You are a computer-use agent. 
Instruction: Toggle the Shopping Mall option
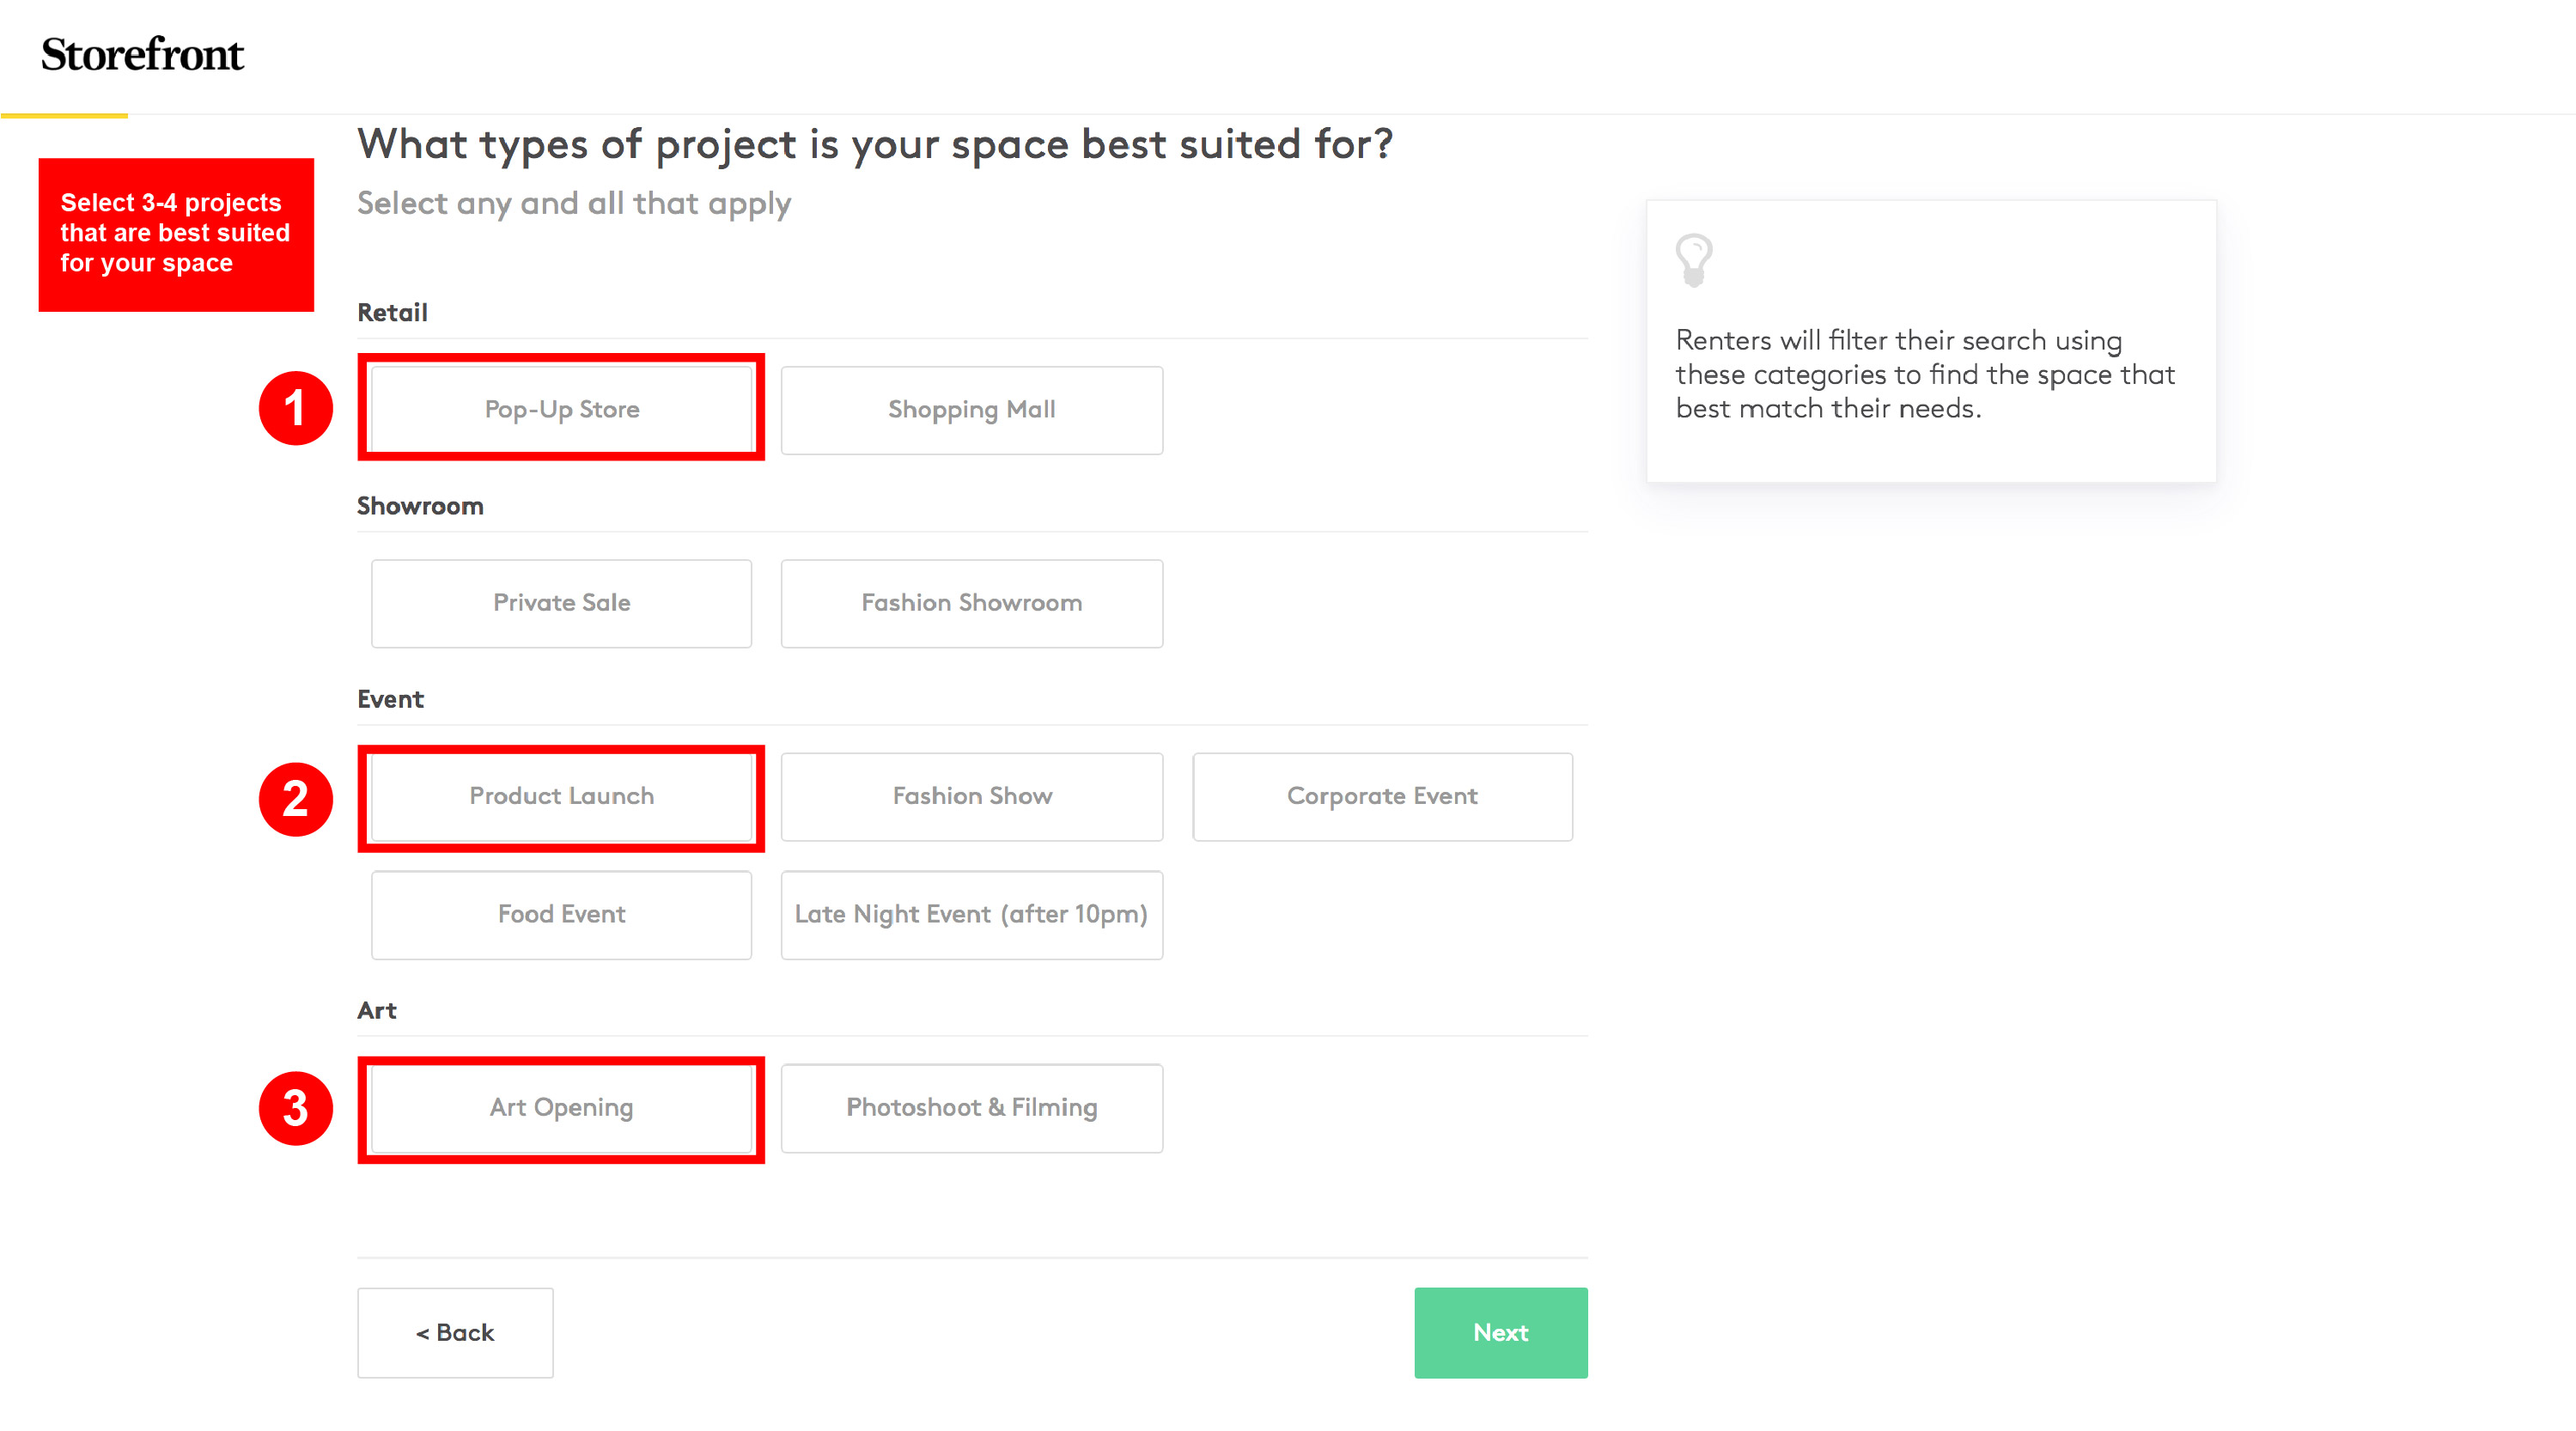971,410
